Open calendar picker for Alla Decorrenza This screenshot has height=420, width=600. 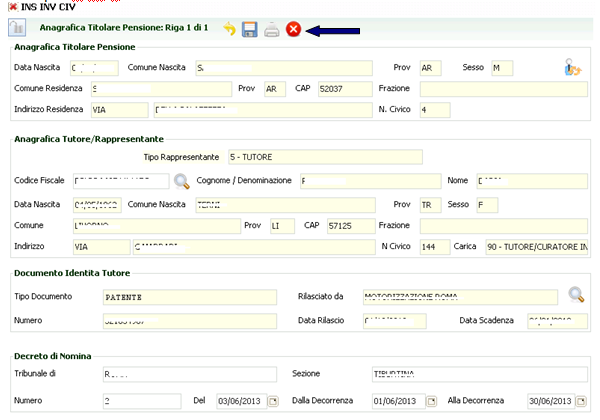581,401
